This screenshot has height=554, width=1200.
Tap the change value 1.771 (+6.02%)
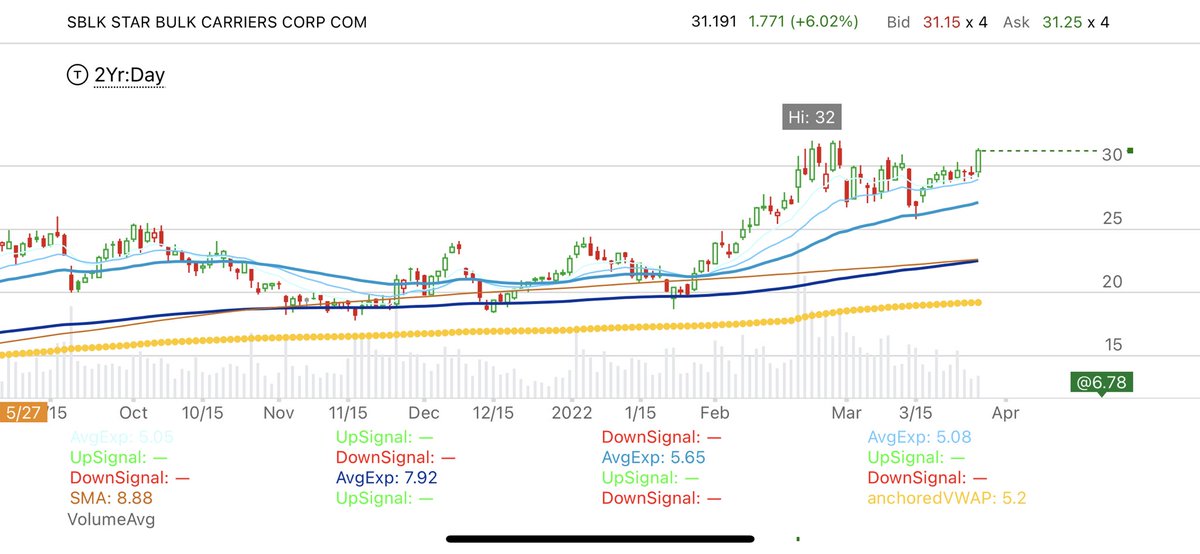[804, 21]
